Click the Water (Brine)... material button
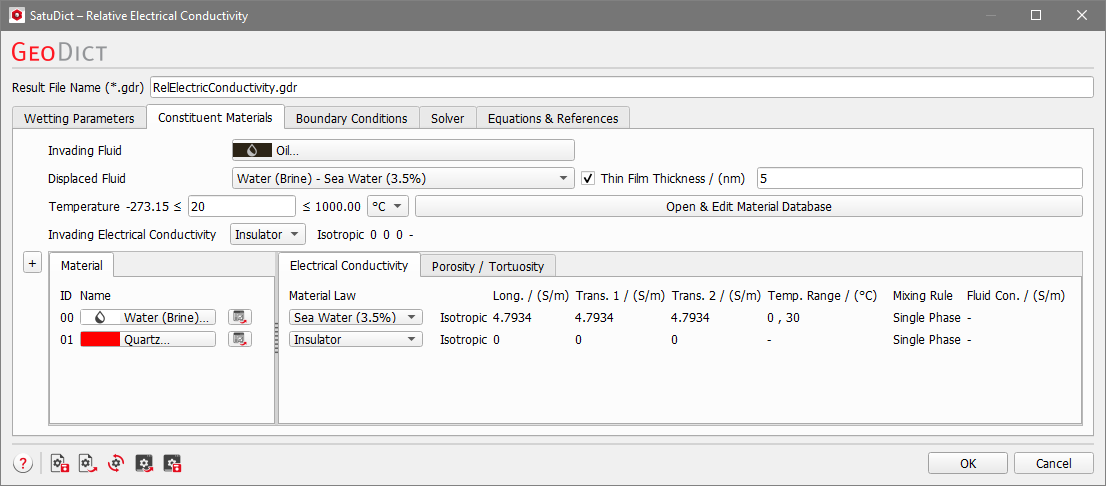This screenshot has width=1106, height=486. (147, 317)
